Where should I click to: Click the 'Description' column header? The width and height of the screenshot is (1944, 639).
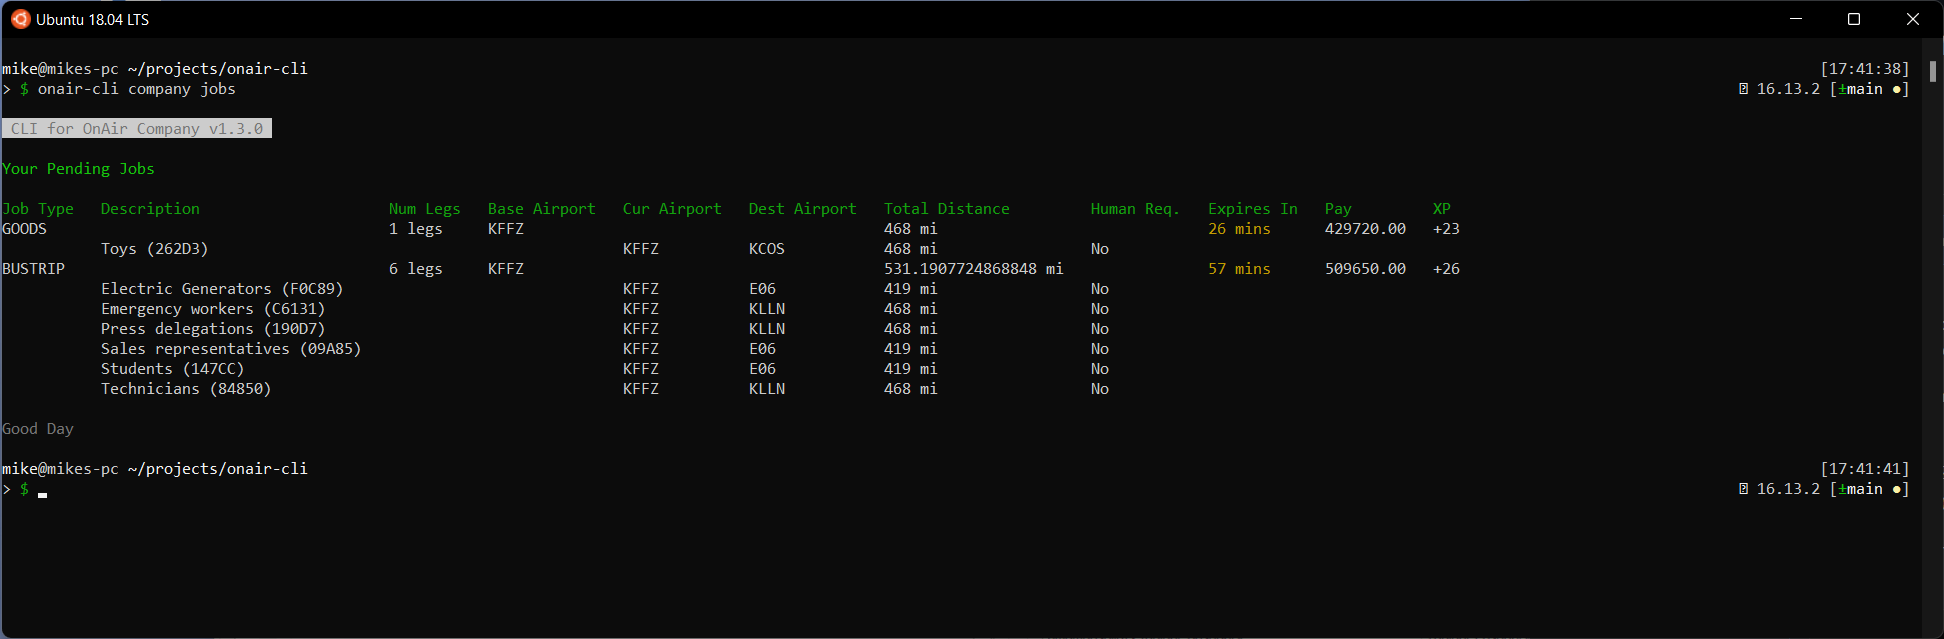pos(150,209)
